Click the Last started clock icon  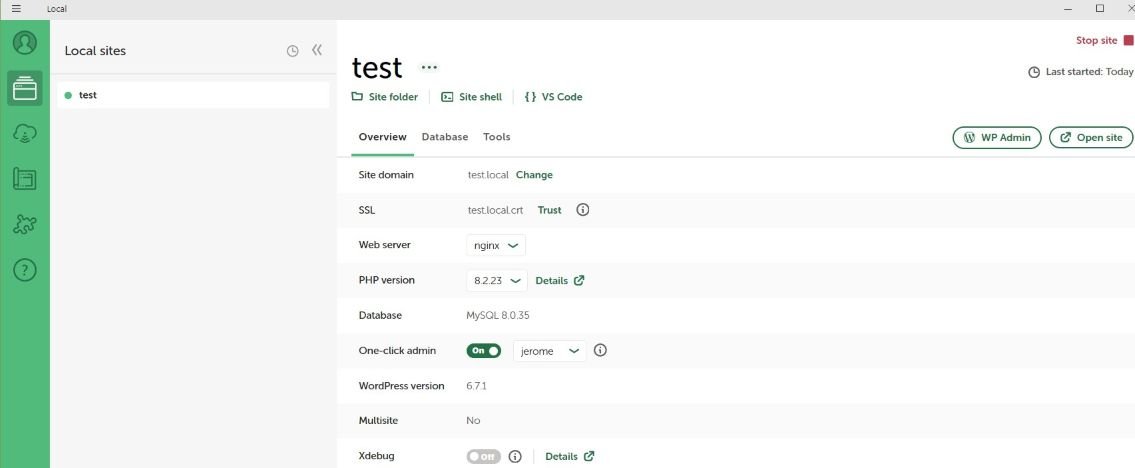pos(1034,72)
